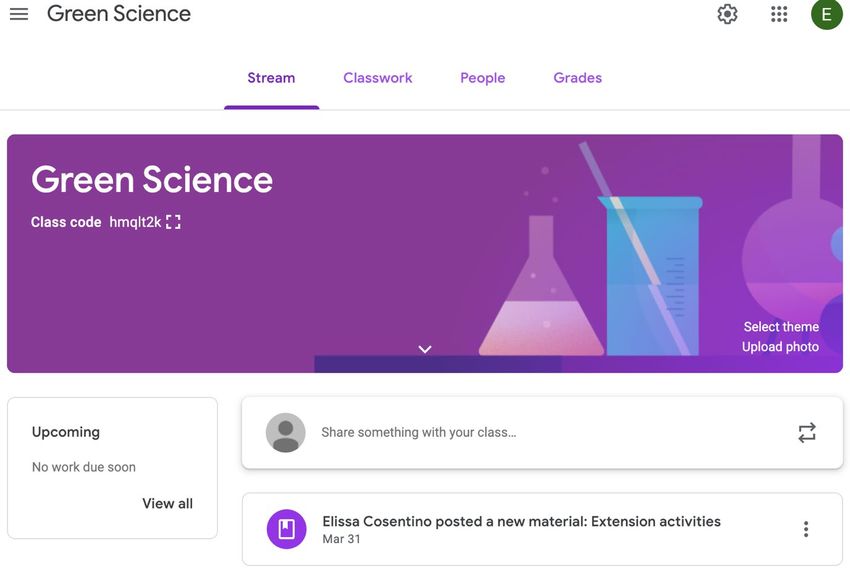
Task: Switch to the Classwork tab
Action: tap(378, 78)
